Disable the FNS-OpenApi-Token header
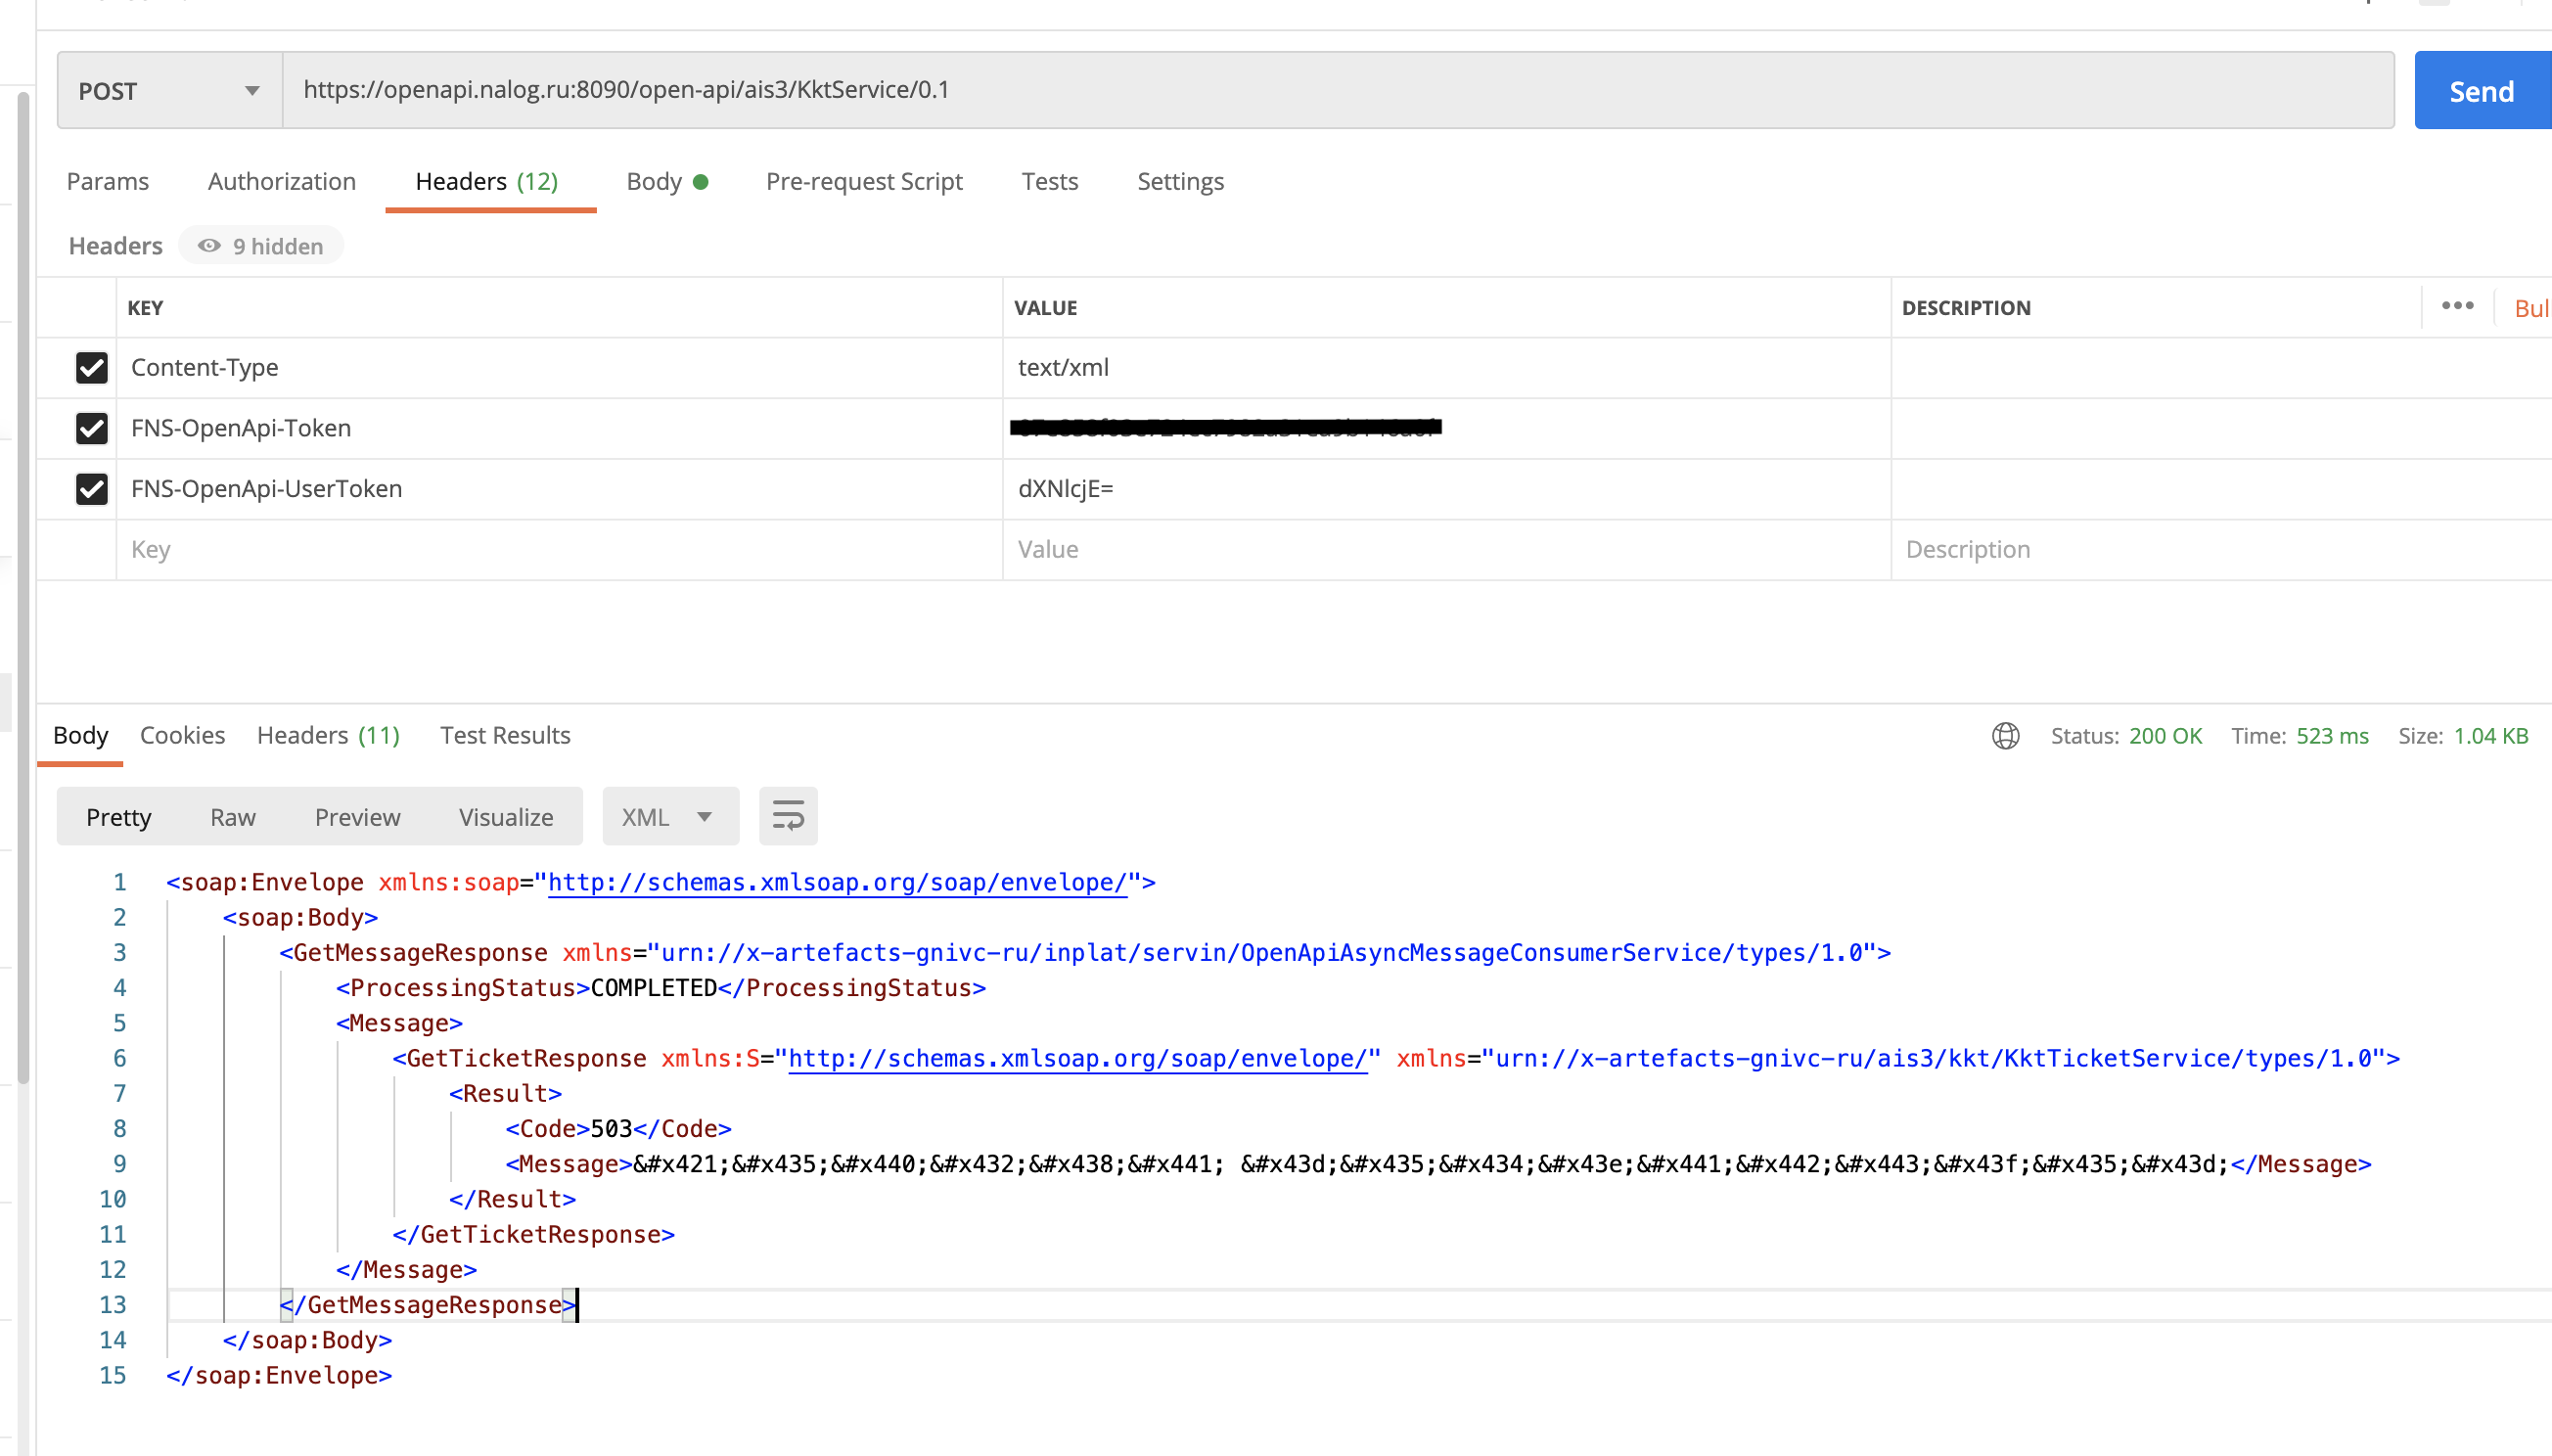The height and width of the screenshot is (1456, 2552). click(x=91, y=428)
